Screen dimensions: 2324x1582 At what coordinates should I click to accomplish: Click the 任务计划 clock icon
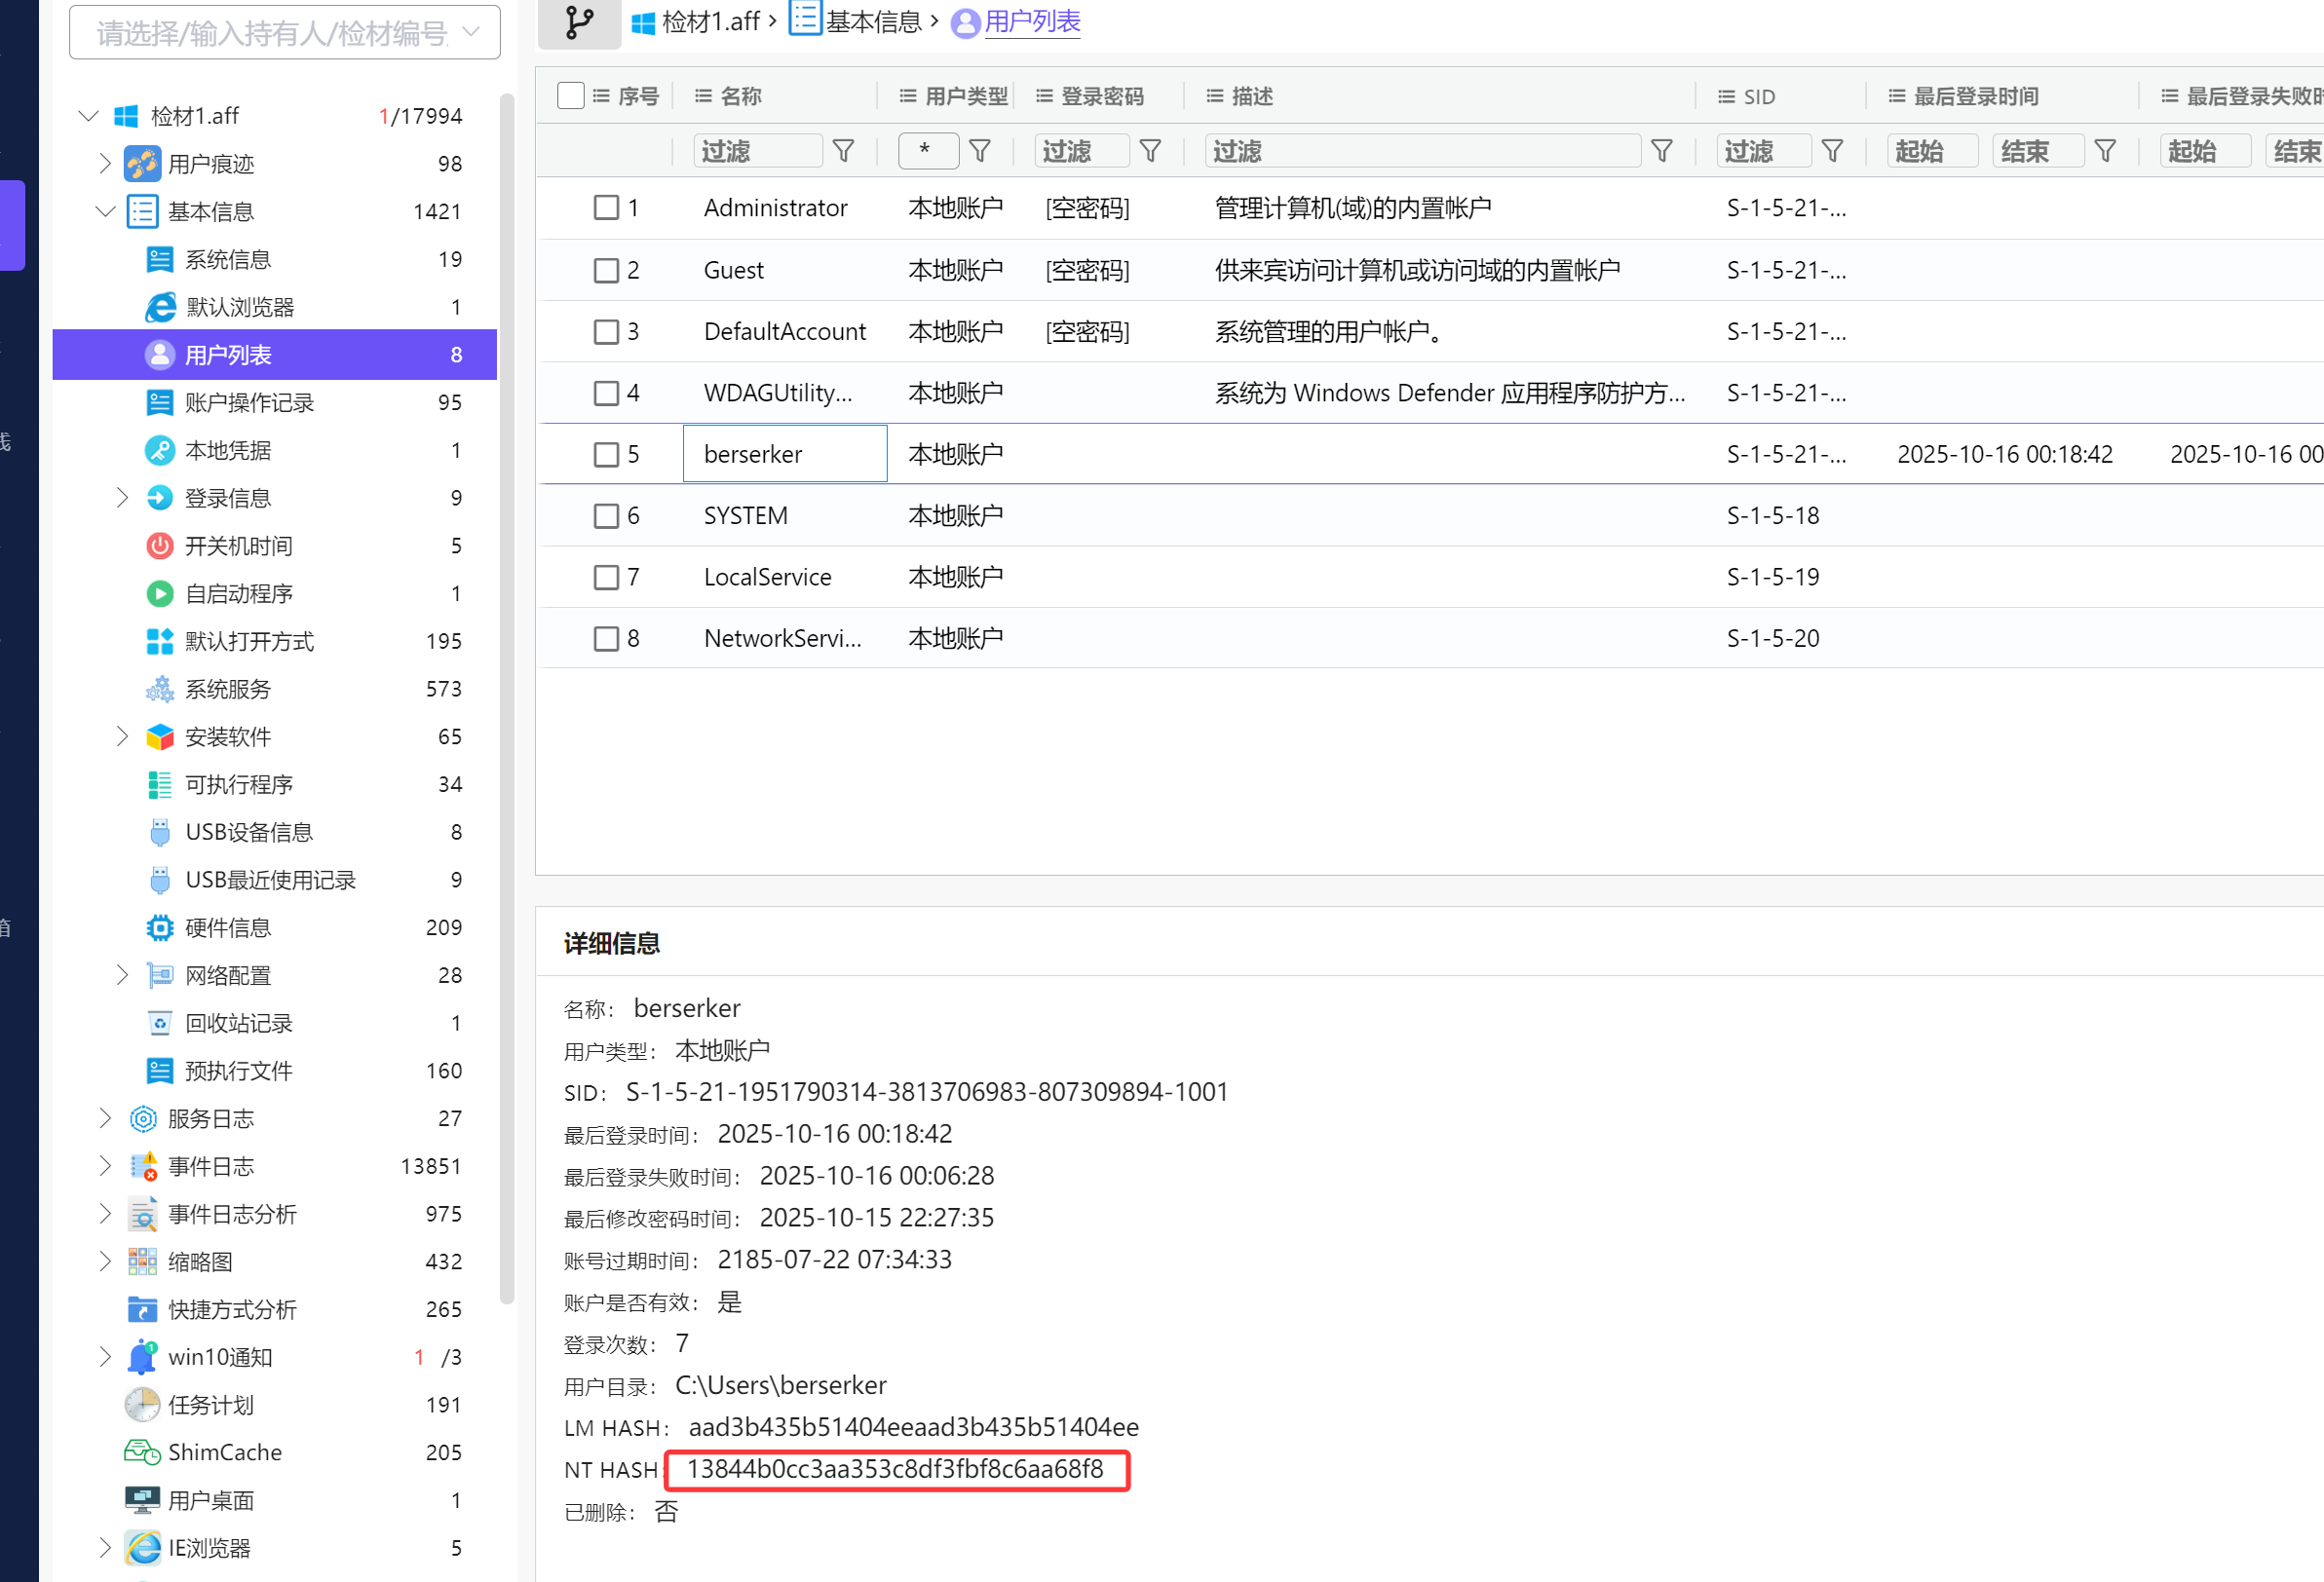point(142,1405)
